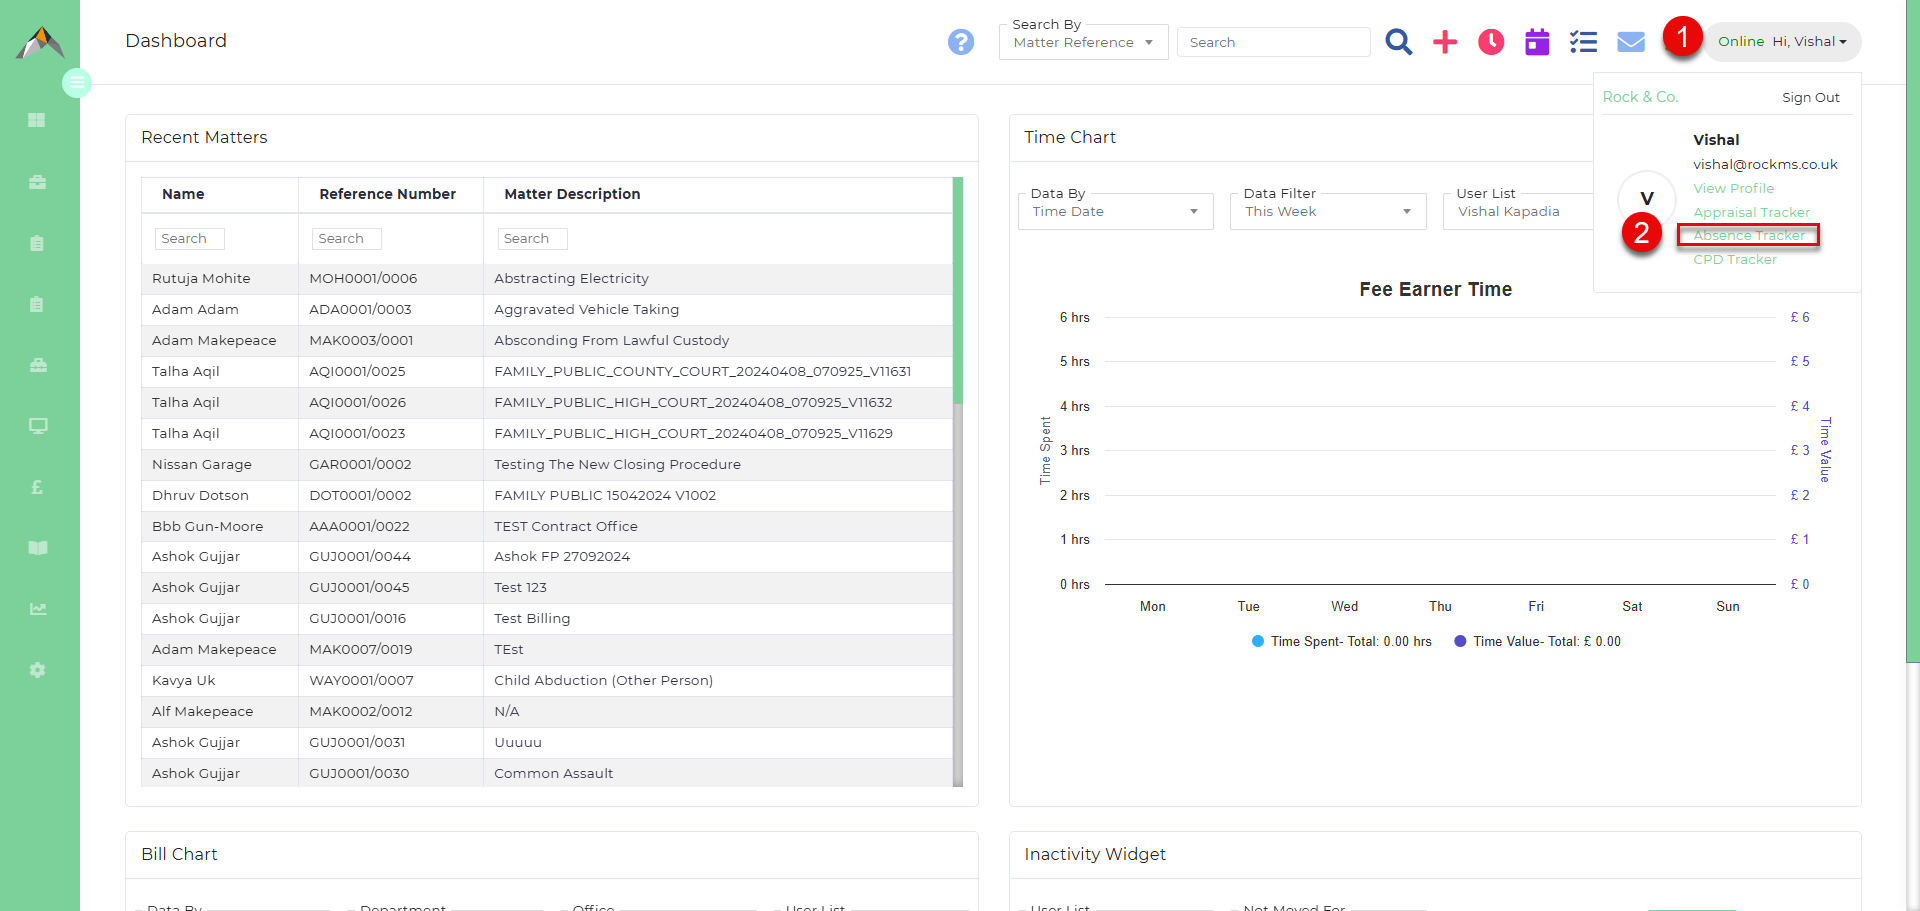Open the Data Filter This Week dropdown
1920x911 pixels.
tap(1327, 211)
